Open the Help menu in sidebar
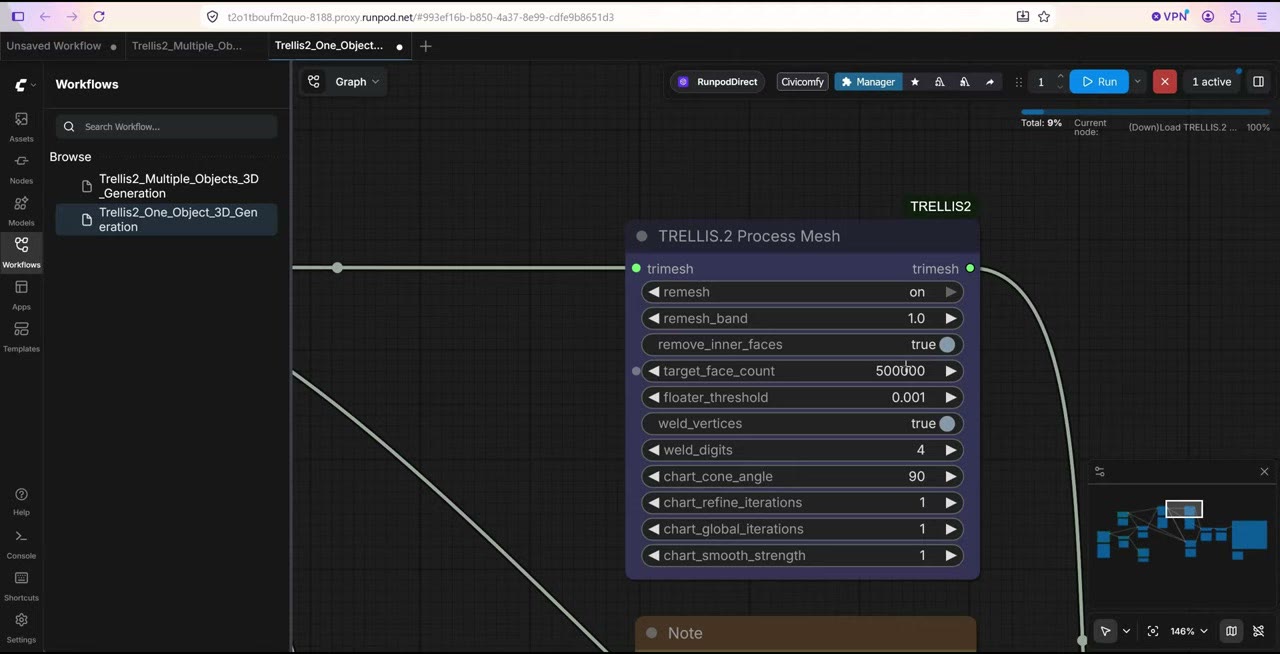The height and width of the screenshot is (654, 1280). (21, 501)
